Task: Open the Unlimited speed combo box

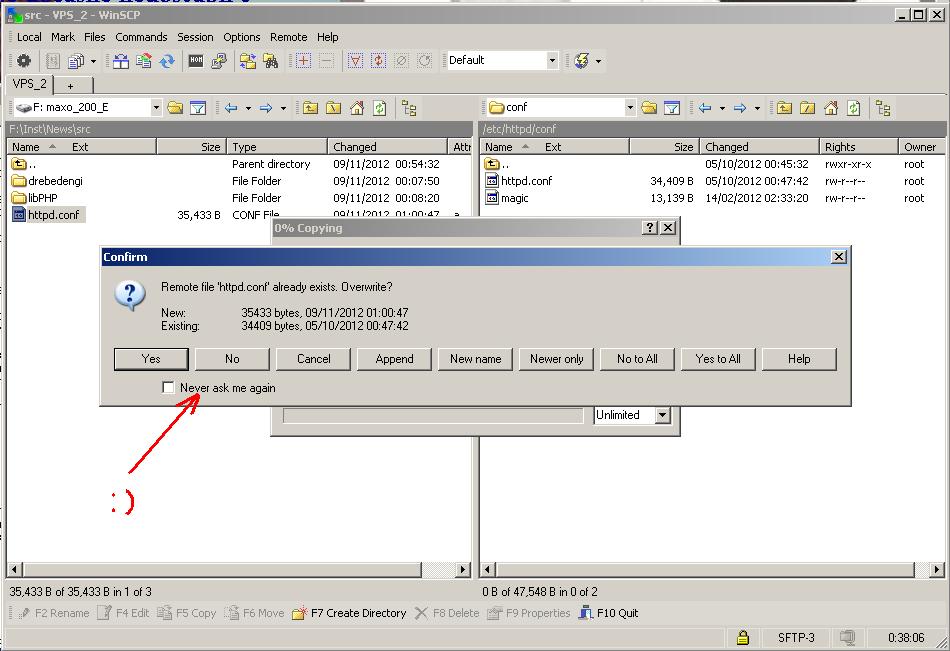Action: click(662, 415)
